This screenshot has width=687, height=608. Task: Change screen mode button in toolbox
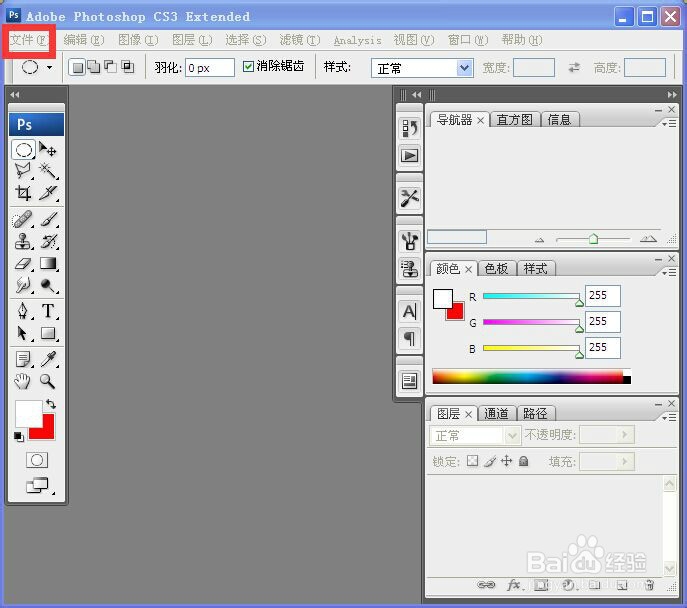pyautogui.click(x=37, y=485)
